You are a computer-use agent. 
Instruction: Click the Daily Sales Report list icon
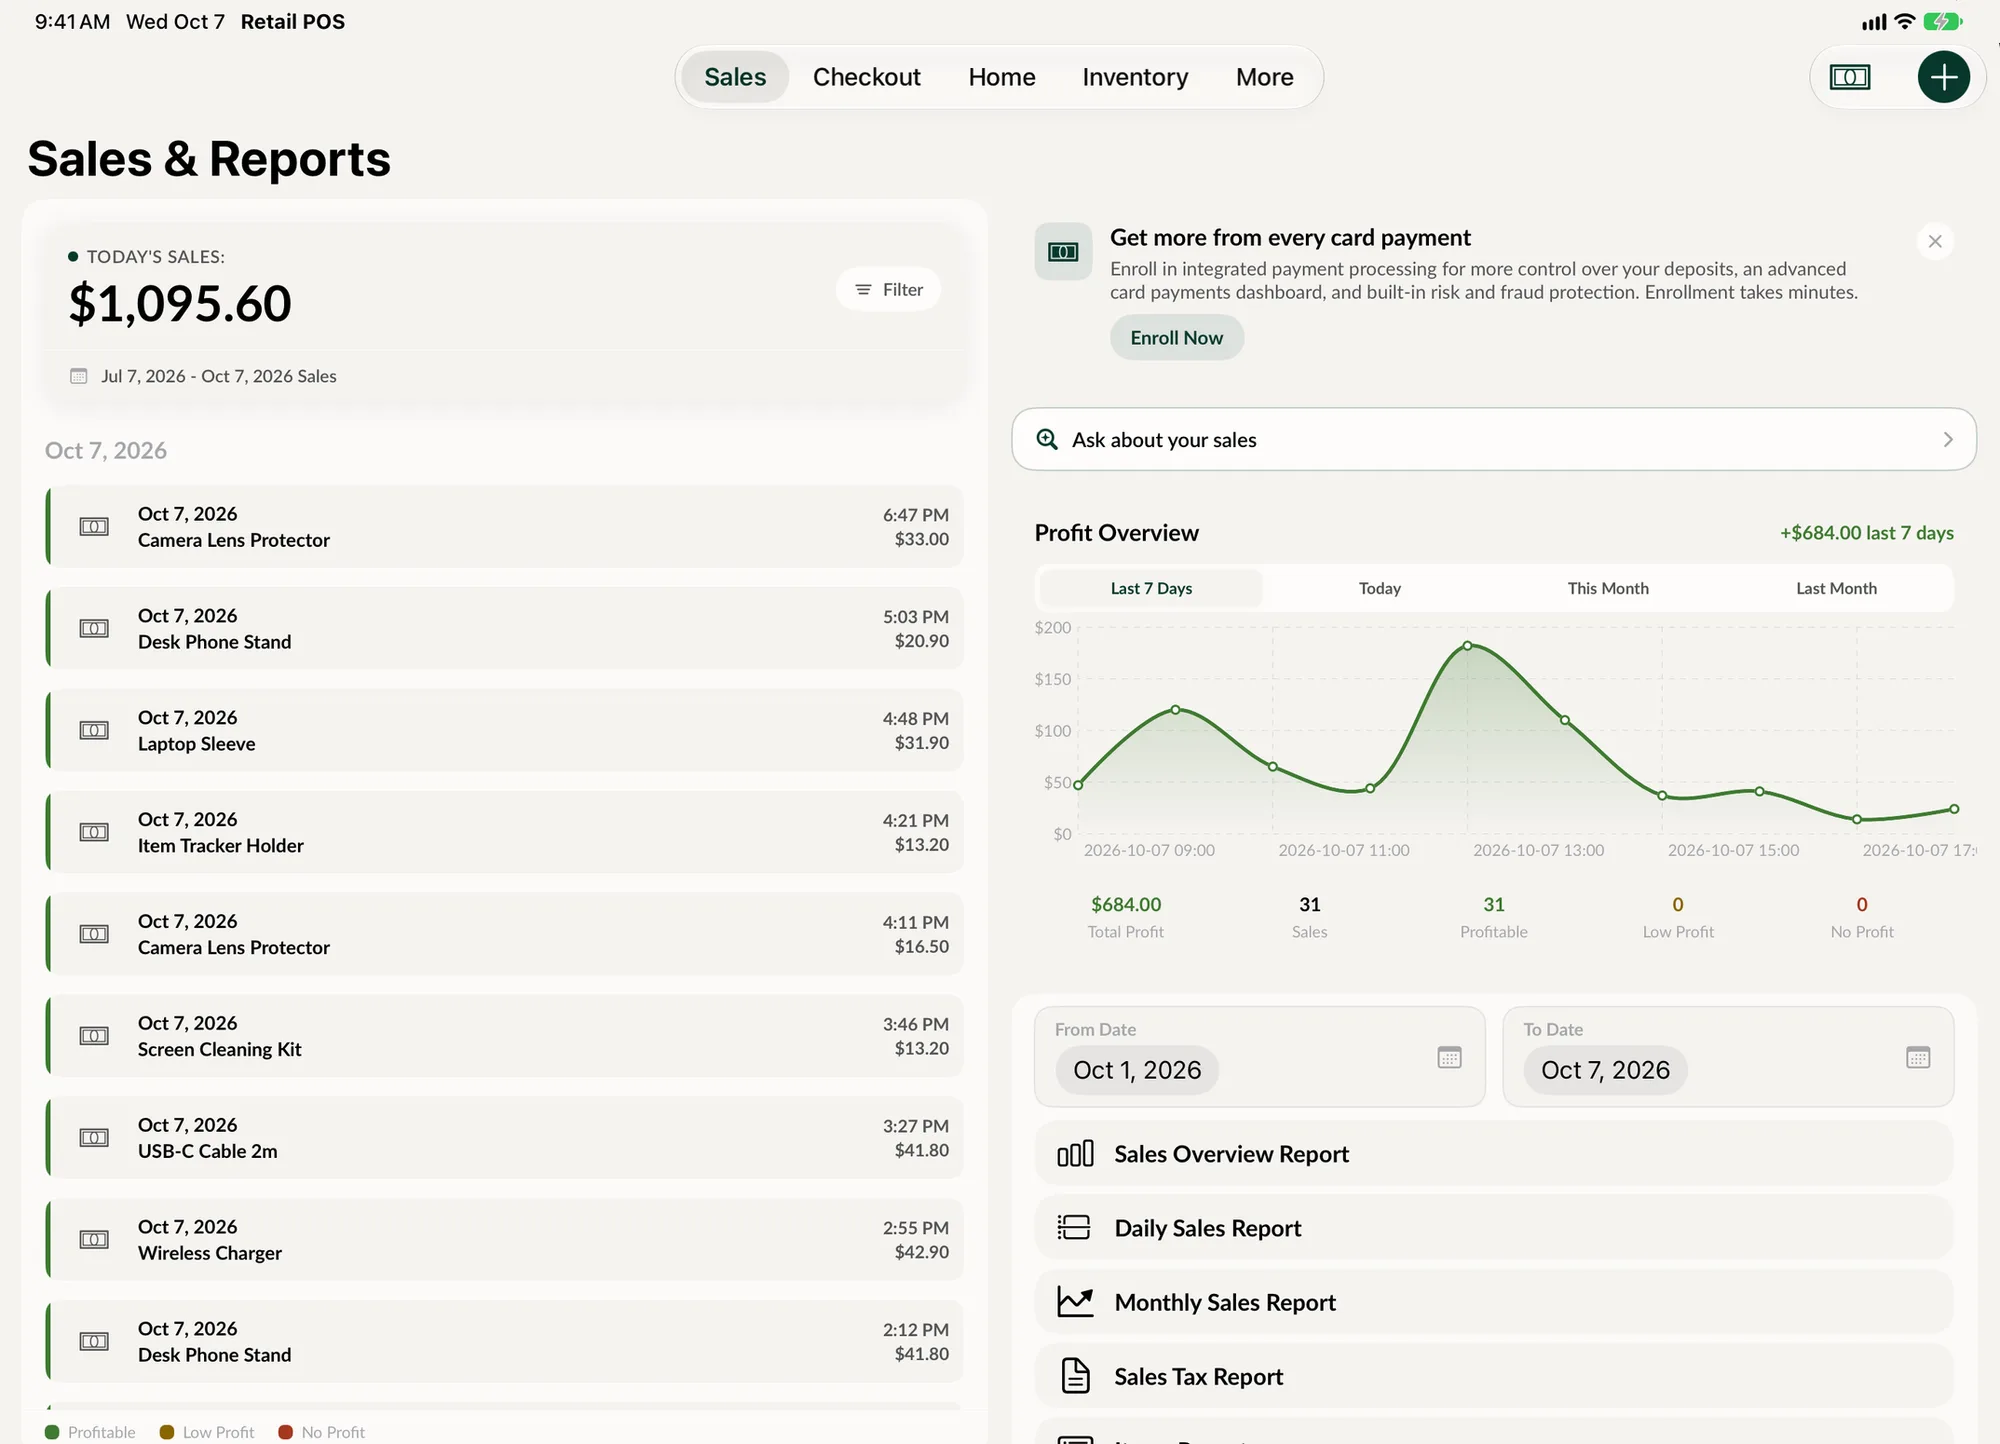point(1075,1227)
